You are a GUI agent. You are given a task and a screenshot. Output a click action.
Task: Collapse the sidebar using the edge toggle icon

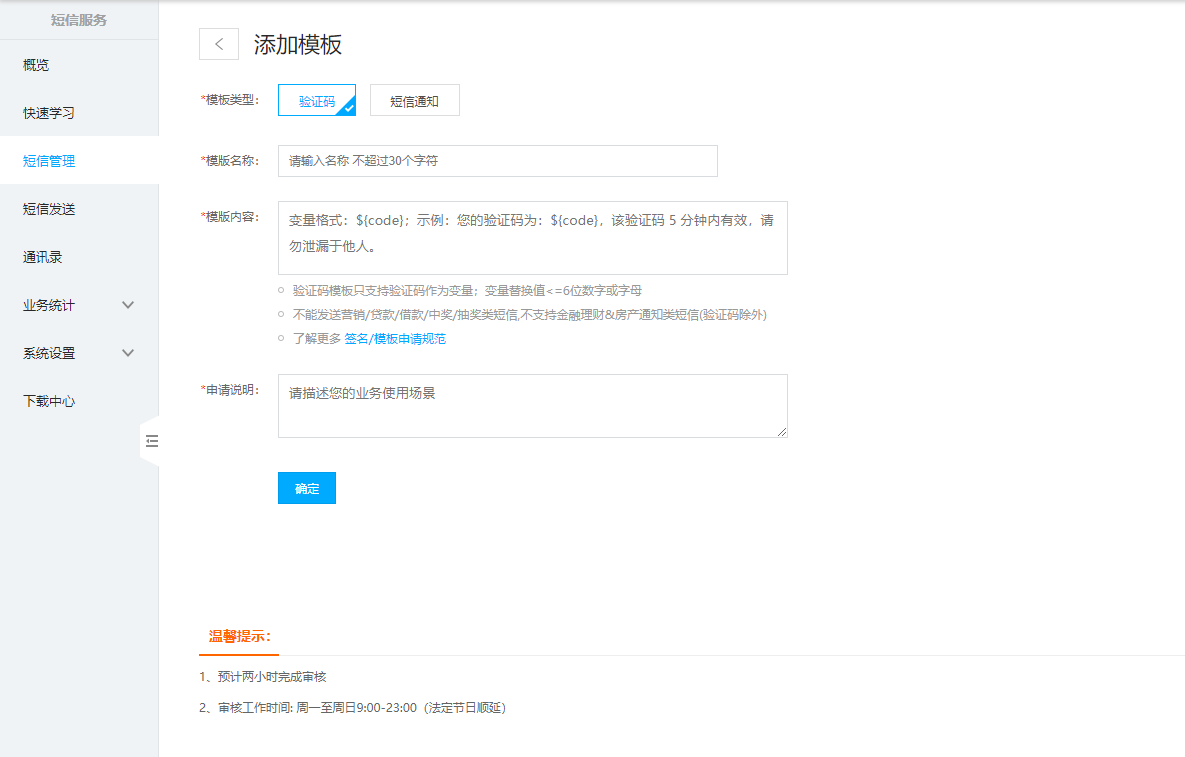(x=151, y=441)
